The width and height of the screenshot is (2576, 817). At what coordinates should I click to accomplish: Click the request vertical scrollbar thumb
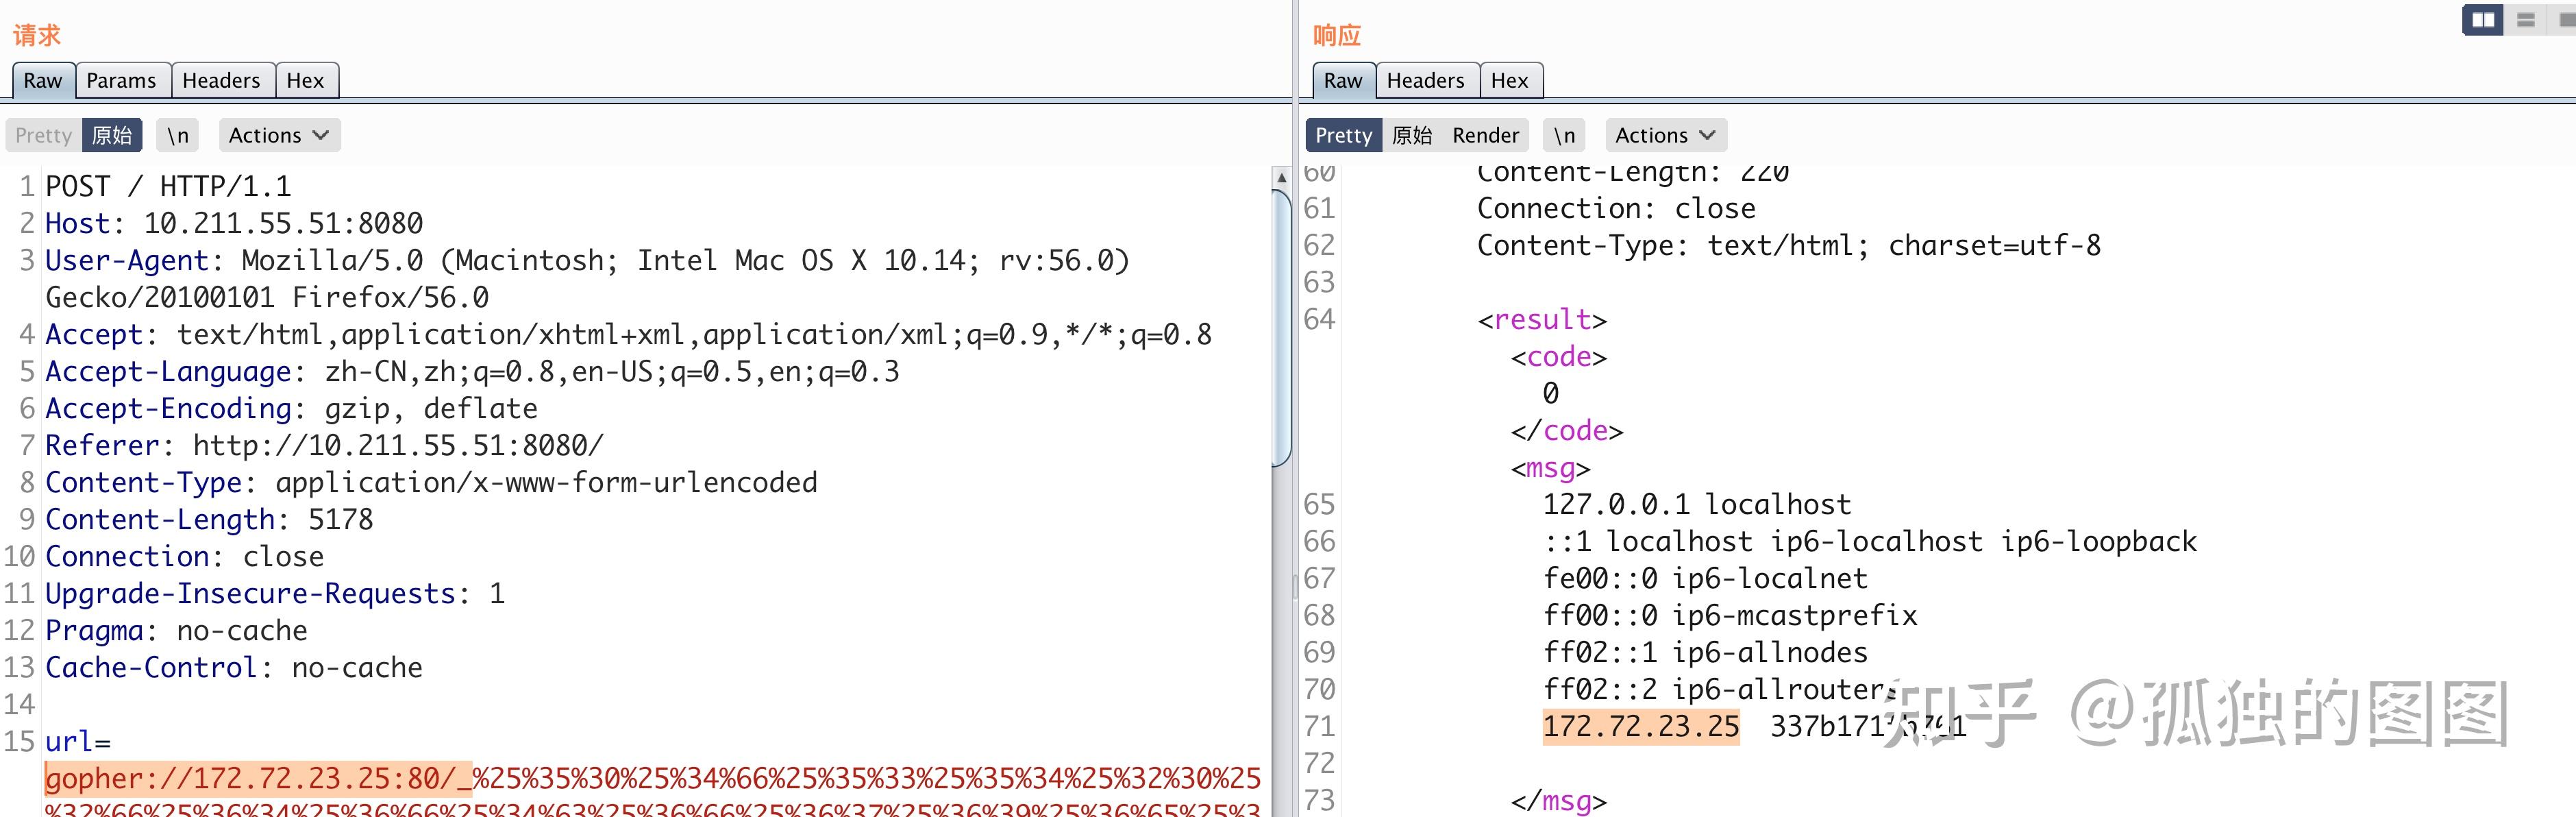point(1281,330)
